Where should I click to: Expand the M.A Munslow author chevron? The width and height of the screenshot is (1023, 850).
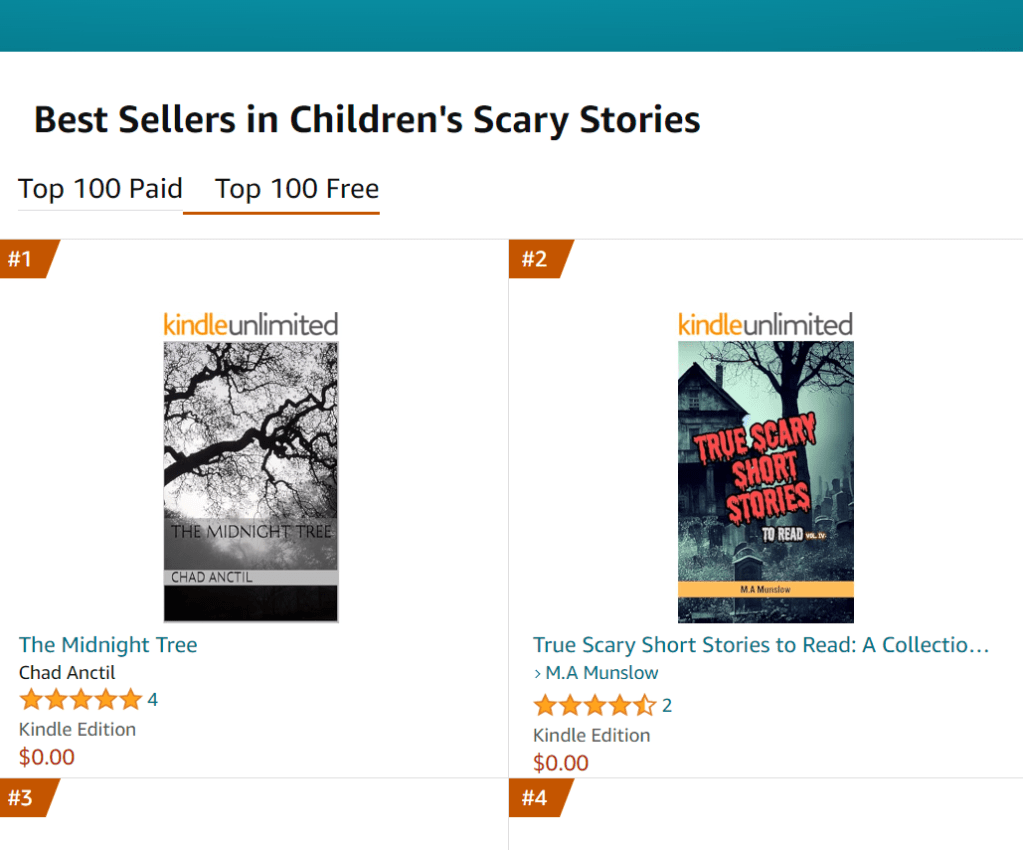(537, 673)
